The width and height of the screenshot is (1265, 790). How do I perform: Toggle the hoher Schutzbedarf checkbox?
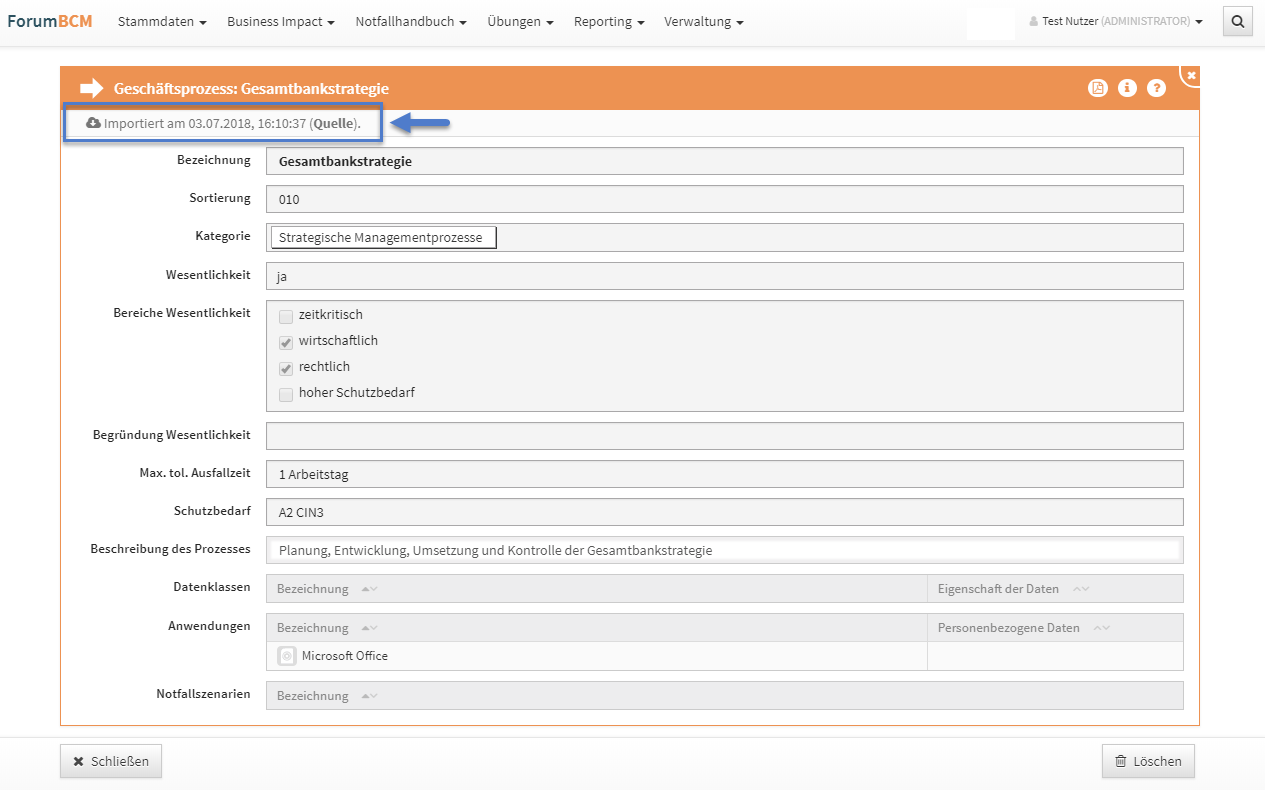286,394
